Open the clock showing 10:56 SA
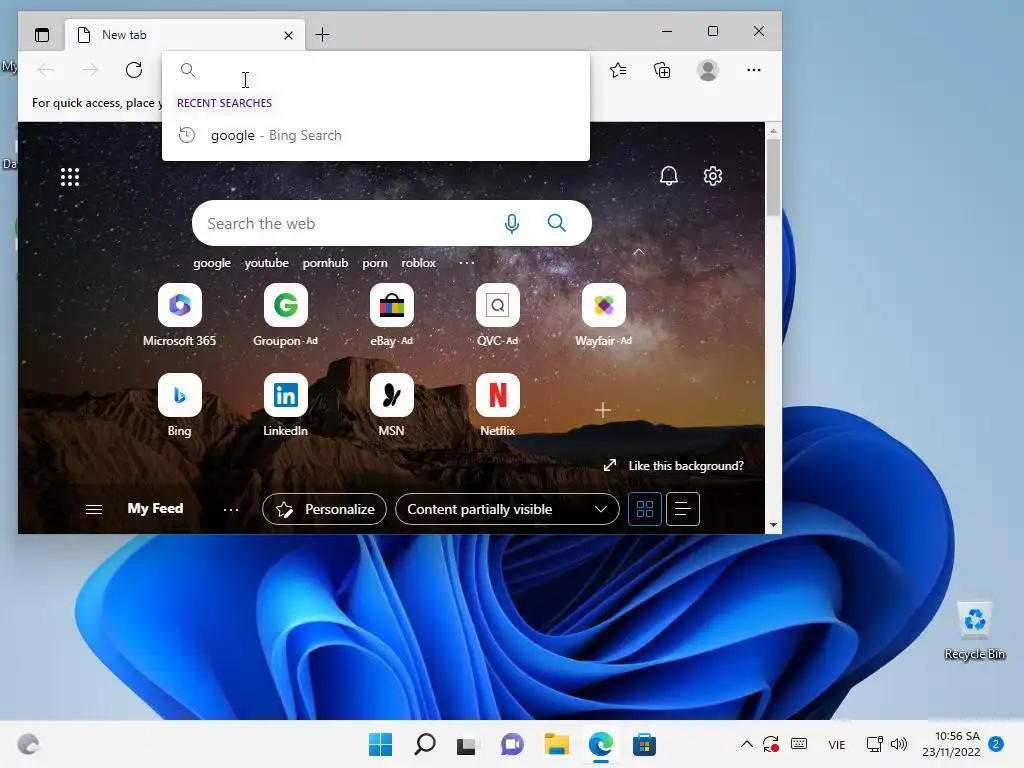 pyautogui.click(x=952, y=744)
